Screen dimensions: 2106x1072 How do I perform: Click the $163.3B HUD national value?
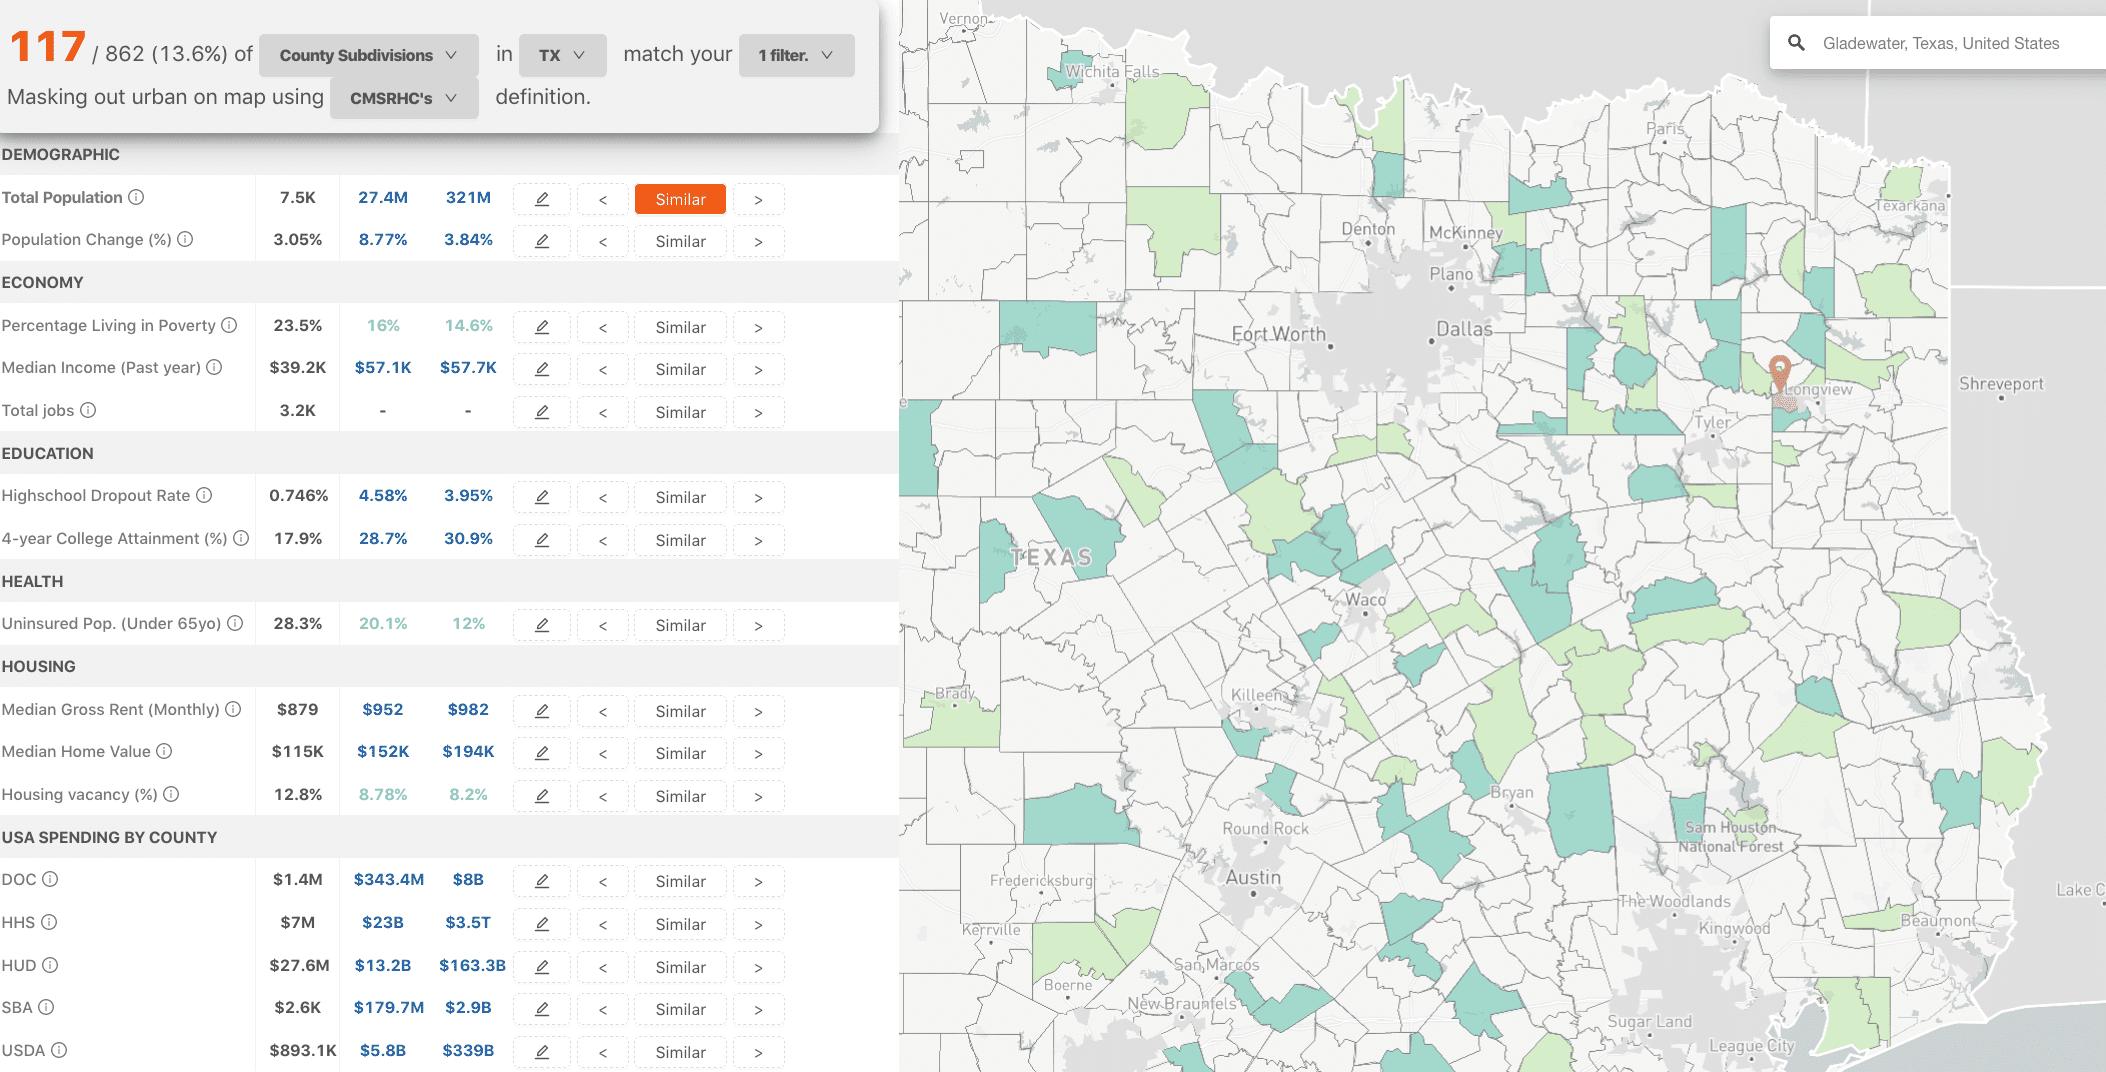pyautogui.click(x=472, y=965)
